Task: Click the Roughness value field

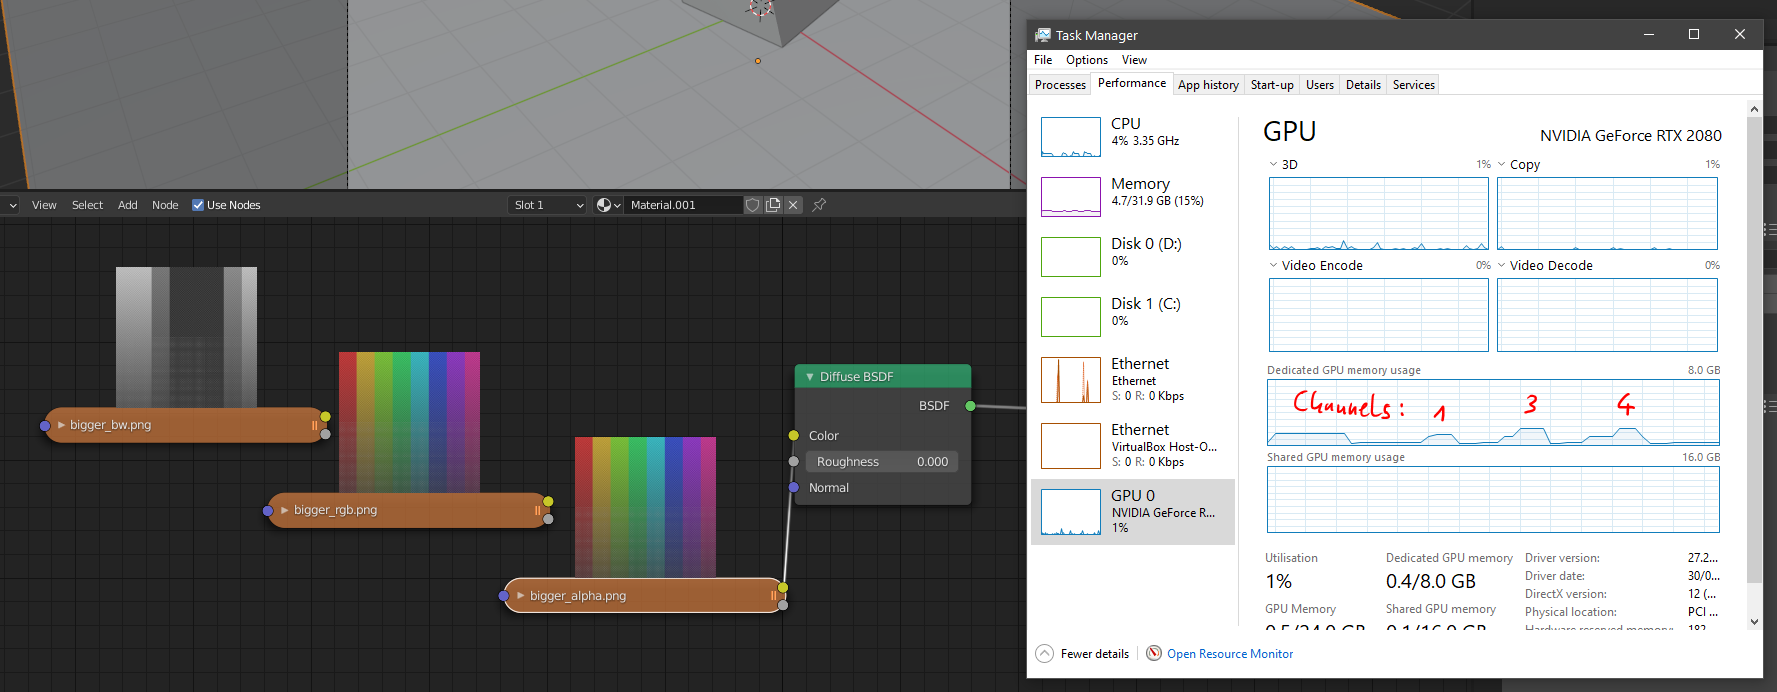Action: click(x=881, y=462)
